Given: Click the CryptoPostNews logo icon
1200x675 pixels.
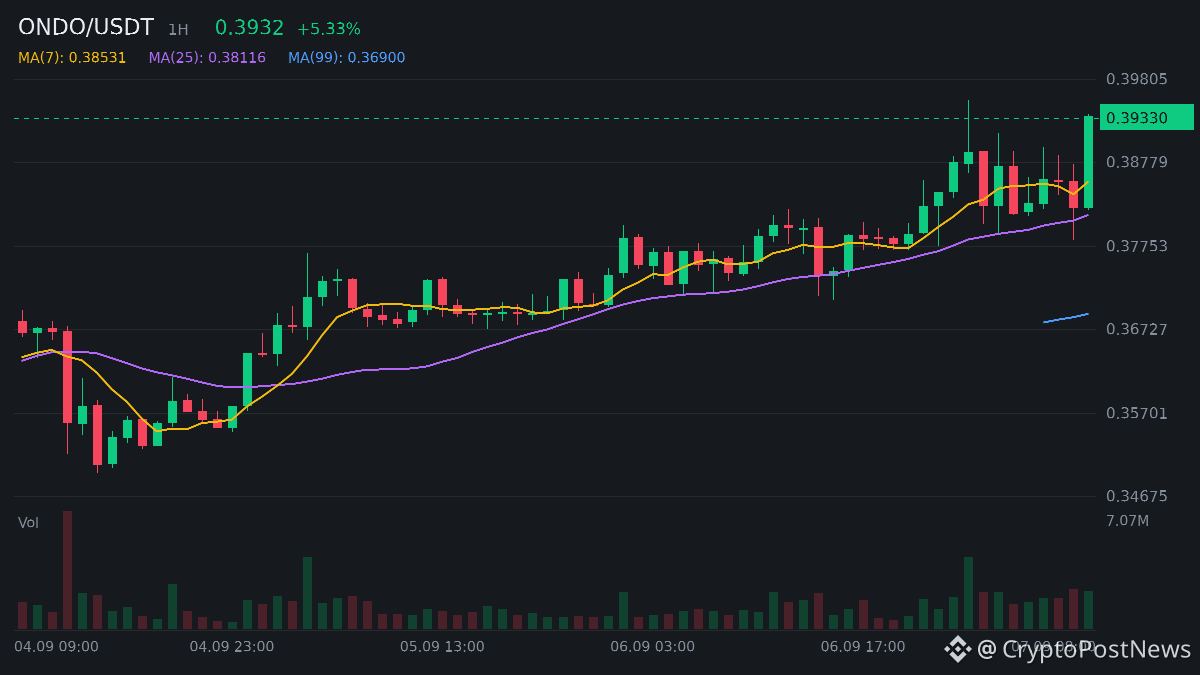Looking at the screenshot, I should 958,649.
